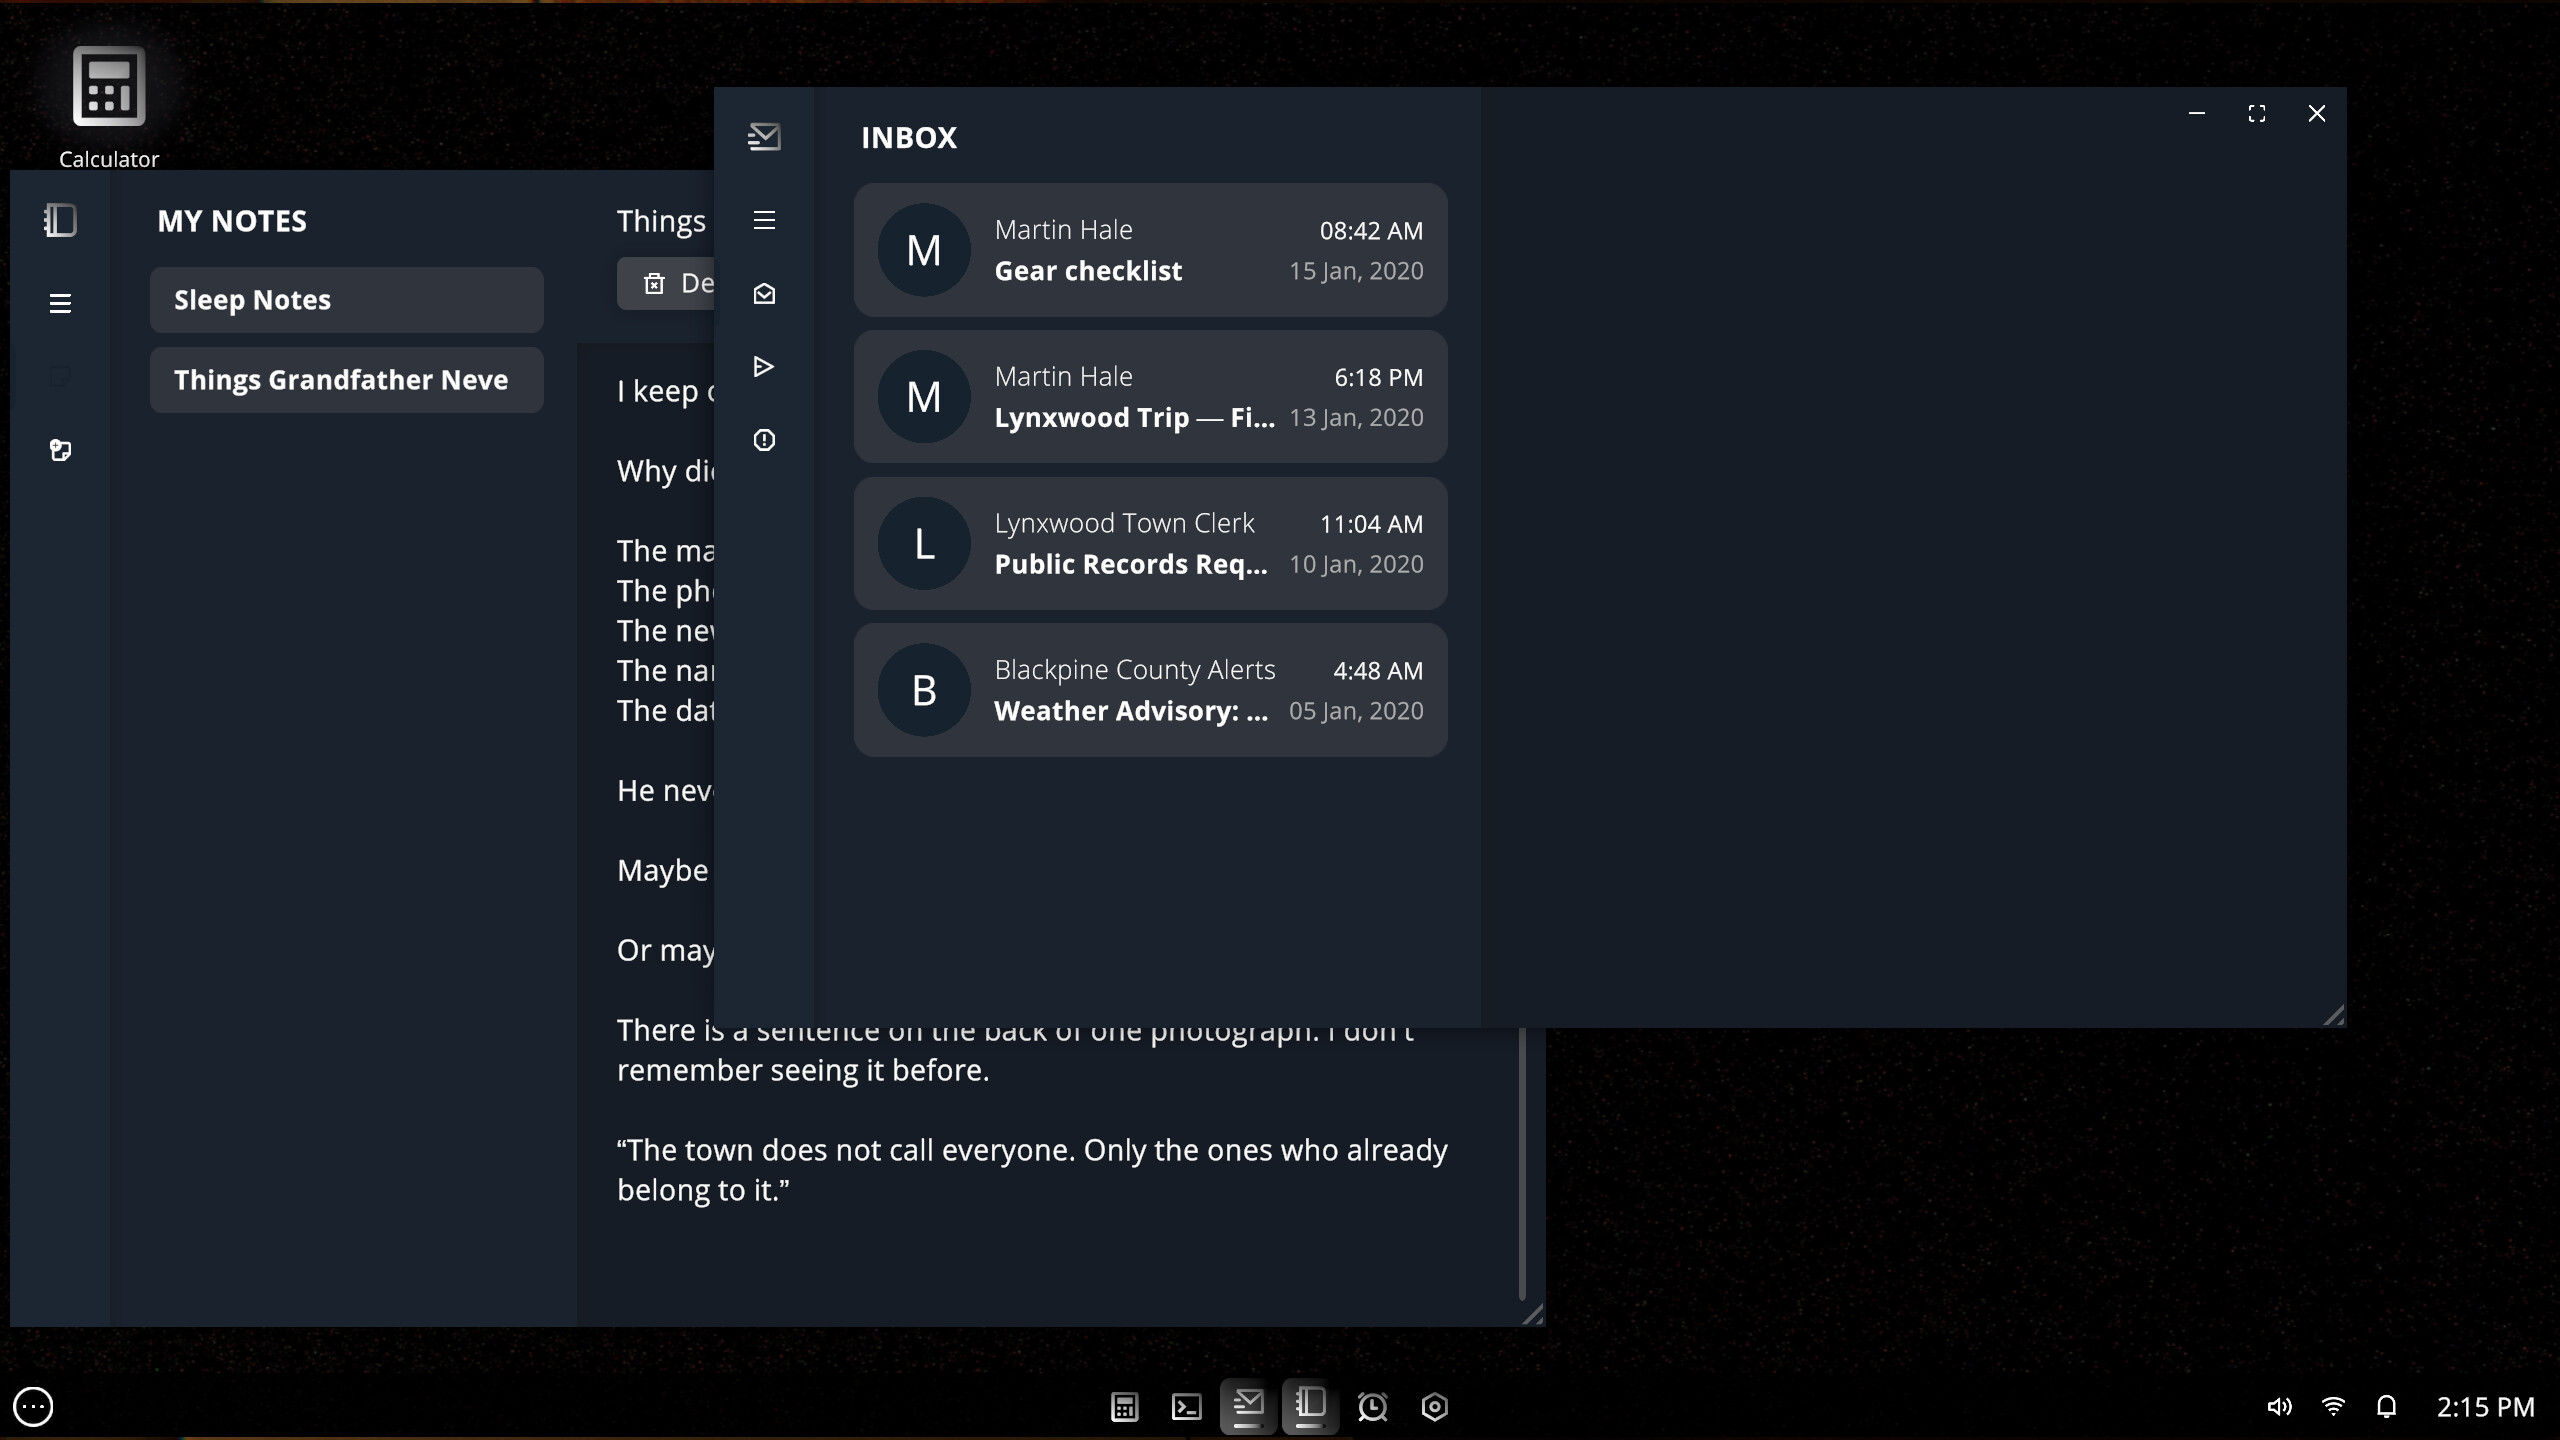Minimize the mail window
Screen dimensions: 2560x1440
tap(2197, 114)
